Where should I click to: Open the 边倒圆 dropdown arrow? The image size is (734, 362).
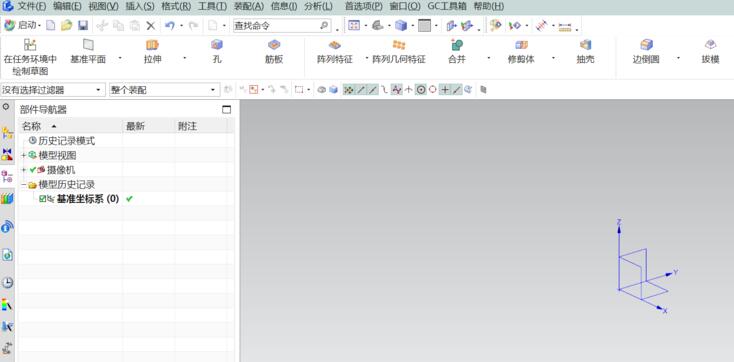pyautogui.click(x=678, y=58)
